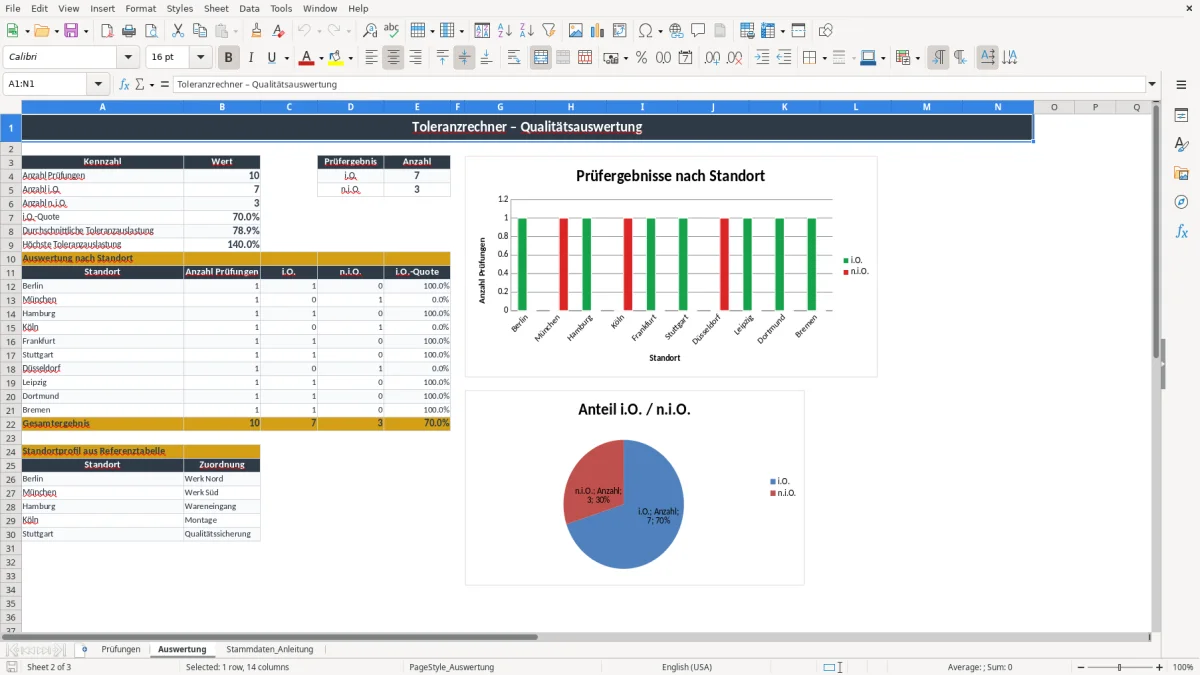Click into the formula input line

pos(659,85)
